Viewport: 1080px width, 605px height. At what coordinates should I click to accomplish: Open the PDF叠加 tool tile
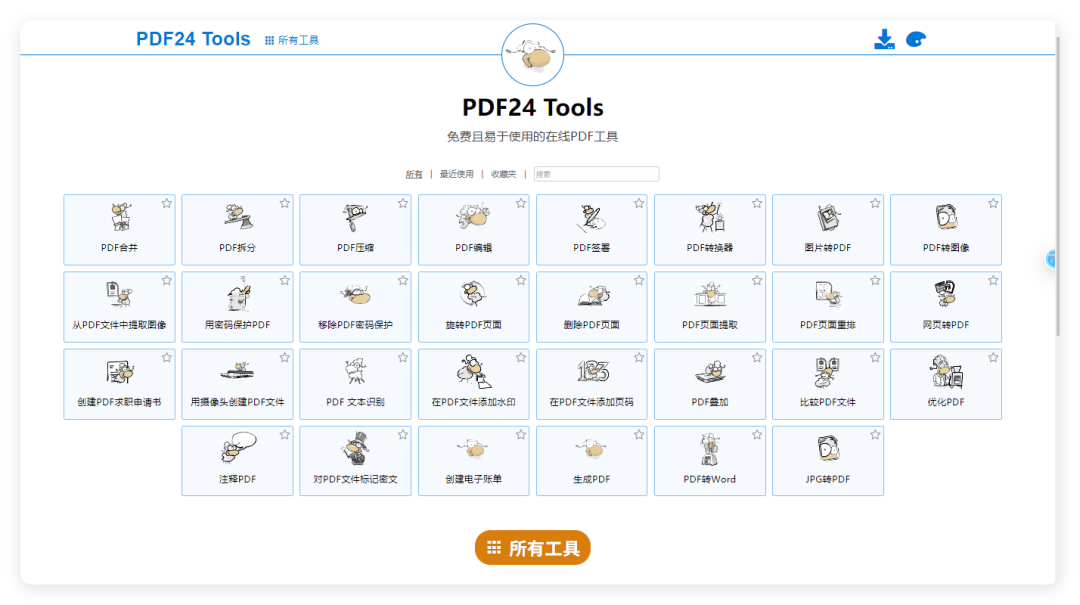(x=709, y=384)
